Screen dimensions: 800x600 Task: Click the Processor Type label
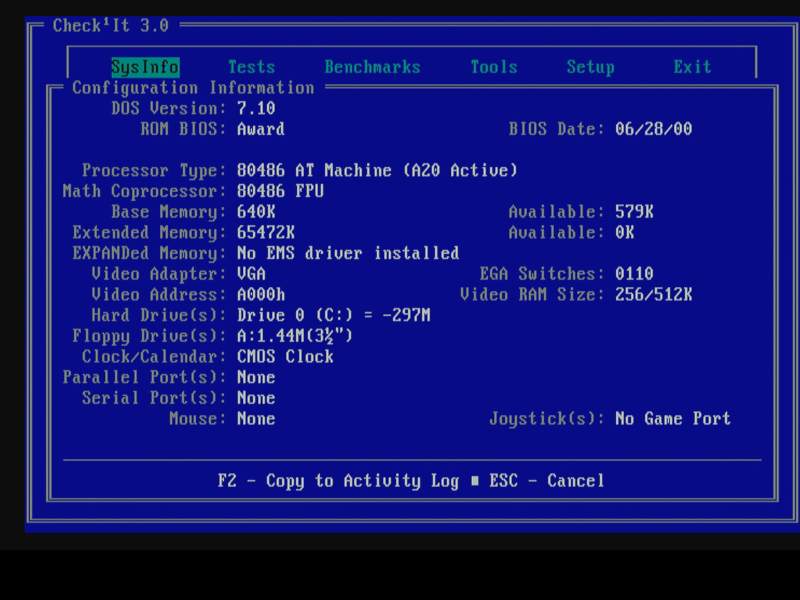tap(154, 170)
